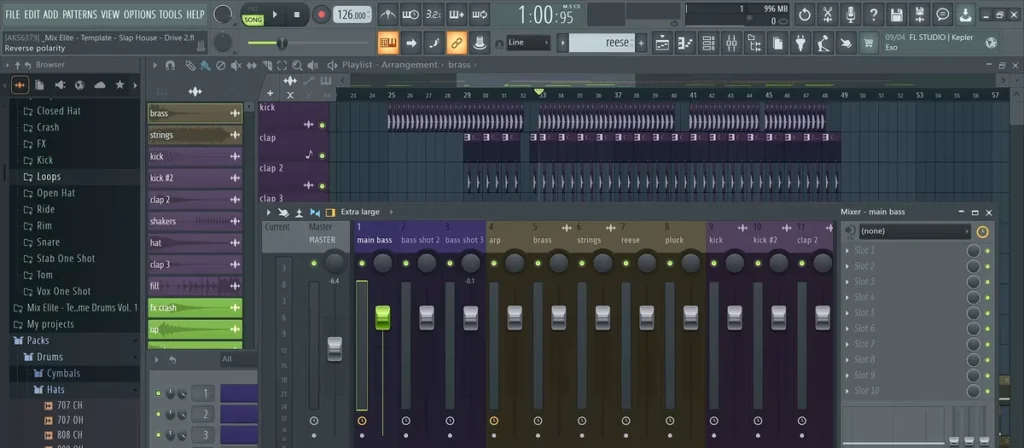Screen dimensions: 1024x448
Task: Click the undo history icon
Action: coord(805,14)
